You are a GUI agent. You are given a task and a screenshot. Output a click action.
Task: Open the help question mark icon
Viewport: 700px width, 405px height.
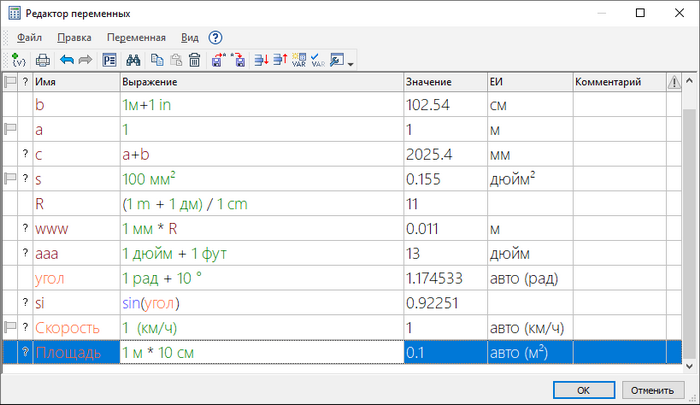[x=215, y=37]
